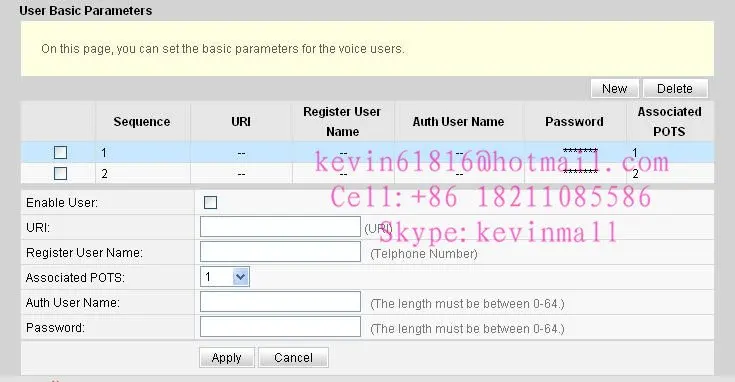Tick the checkbox for sequence 2 row
This screenshot has width=735, height=382.
60,173
